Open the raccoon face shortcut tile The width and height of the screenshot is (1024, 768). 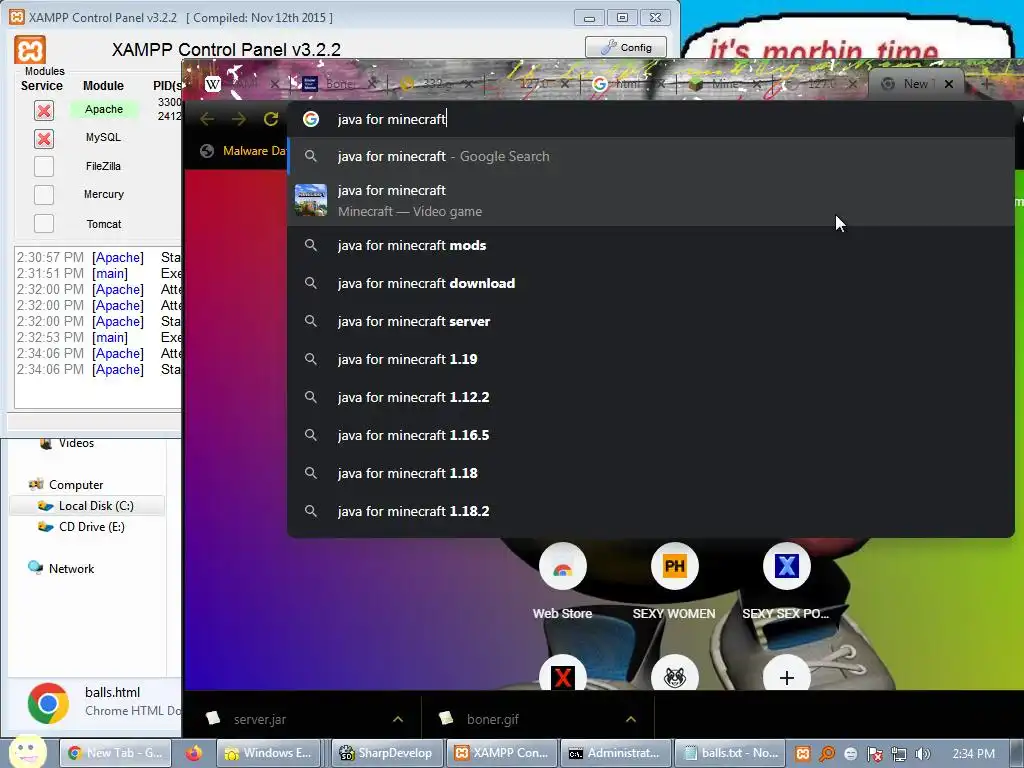click(x=675, y=675)
